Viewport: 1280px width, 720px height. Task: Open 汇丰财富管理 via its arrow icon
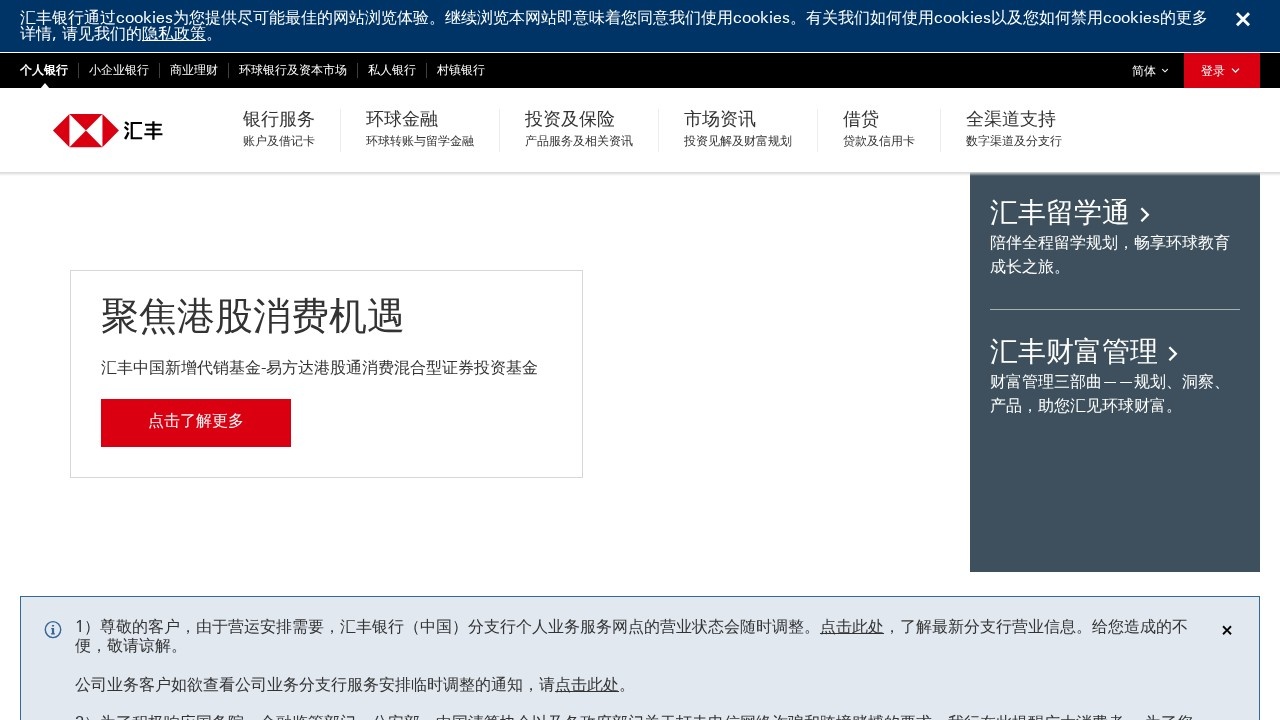(1172, 353)
